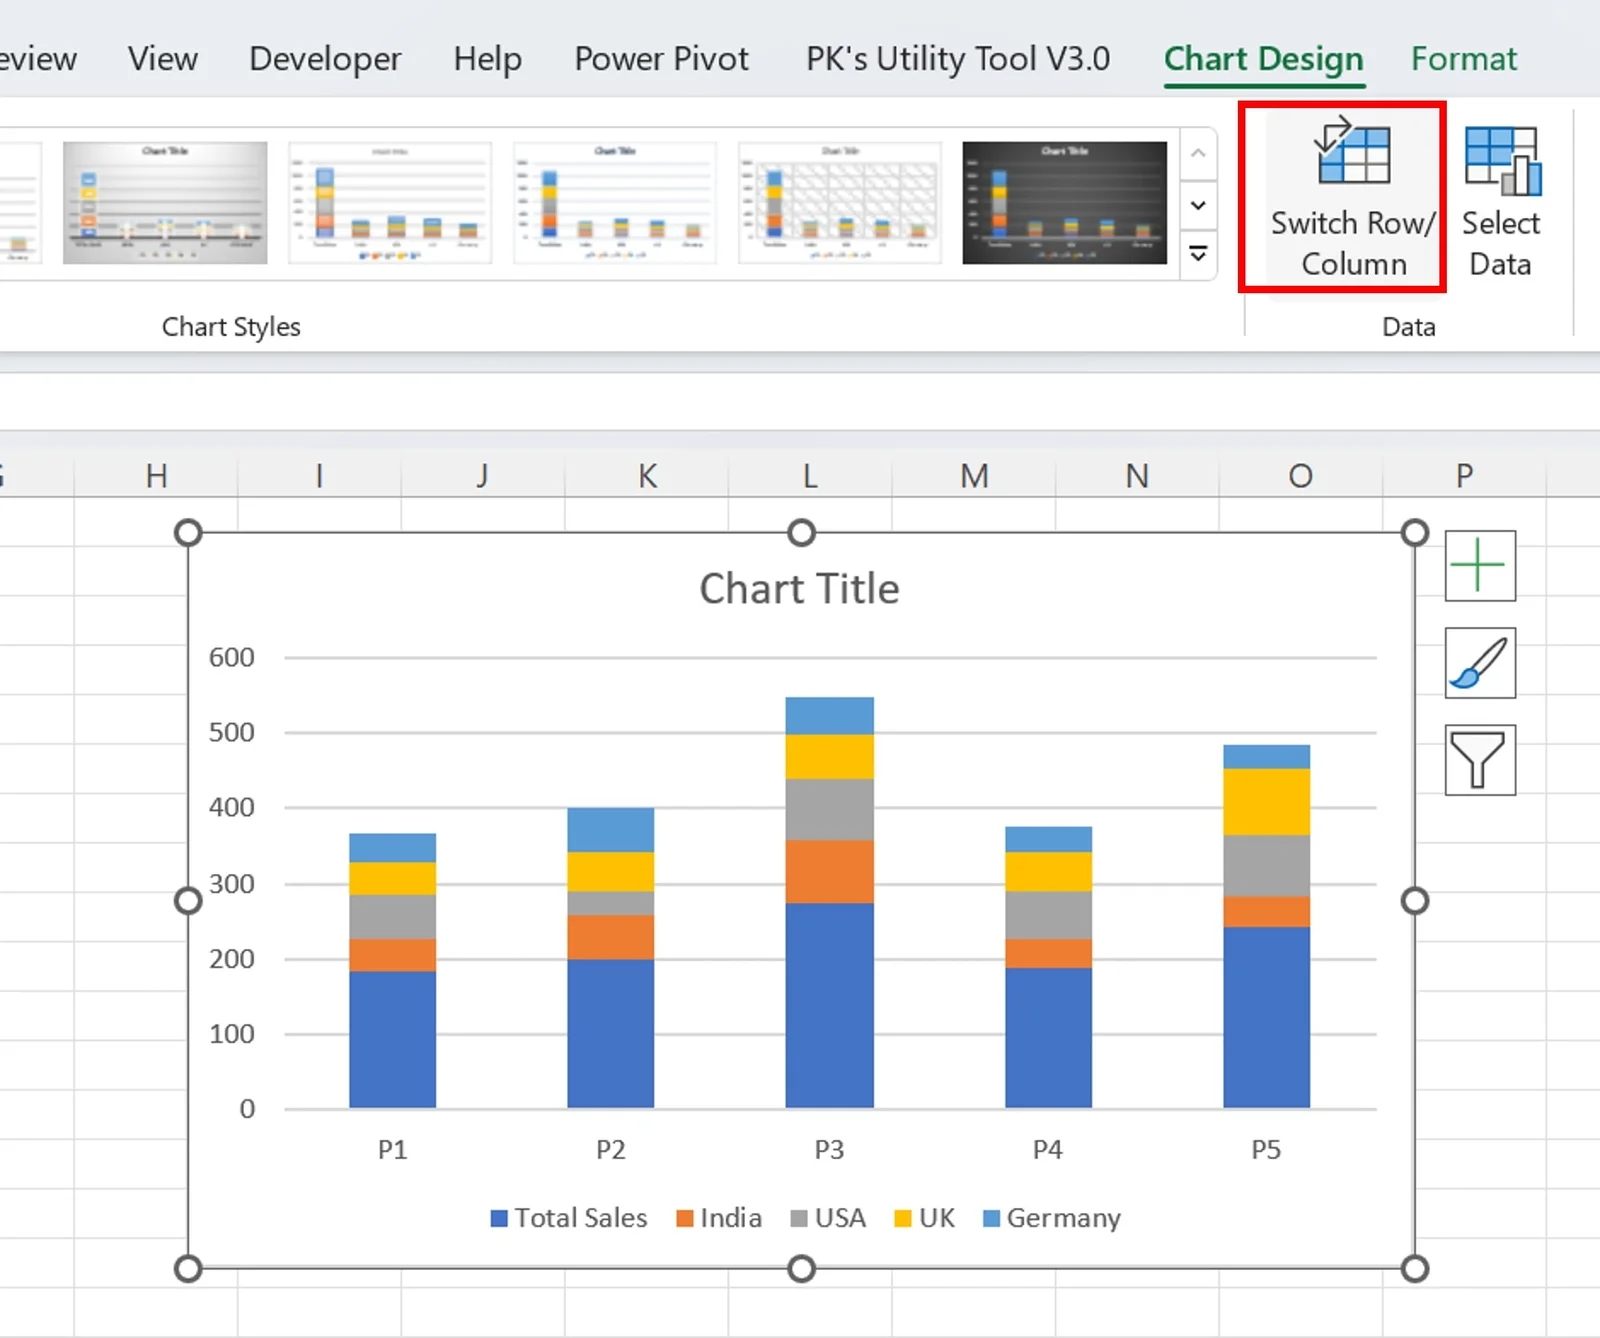The height and width of the screenshot is (1338, 1600).
Task: Open the Chart Styles paintbrush button
Action: [x=1479, y=663]
